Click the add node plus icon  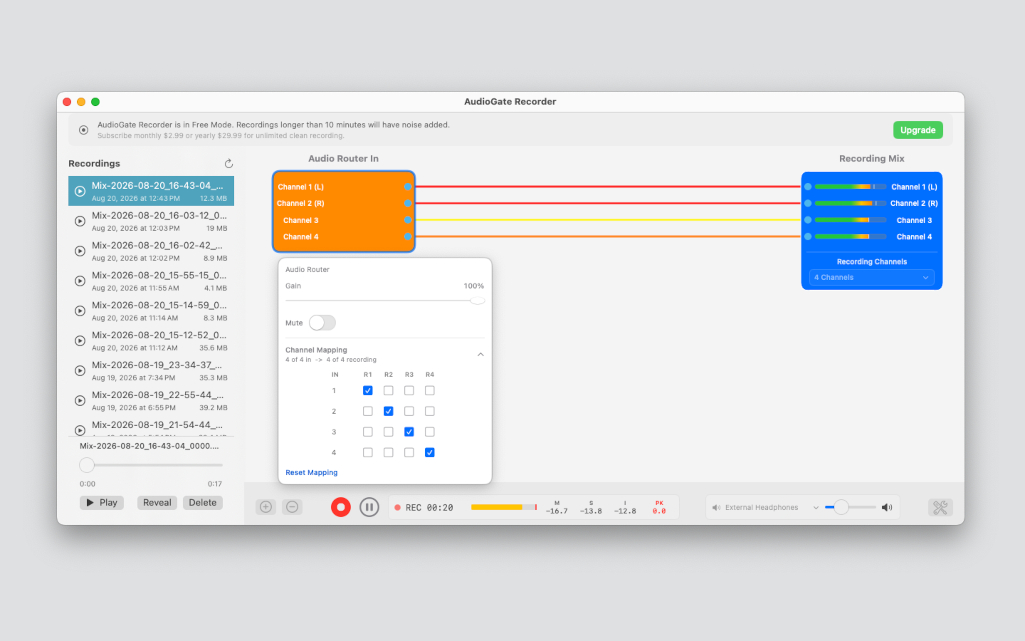coord(265,507)
